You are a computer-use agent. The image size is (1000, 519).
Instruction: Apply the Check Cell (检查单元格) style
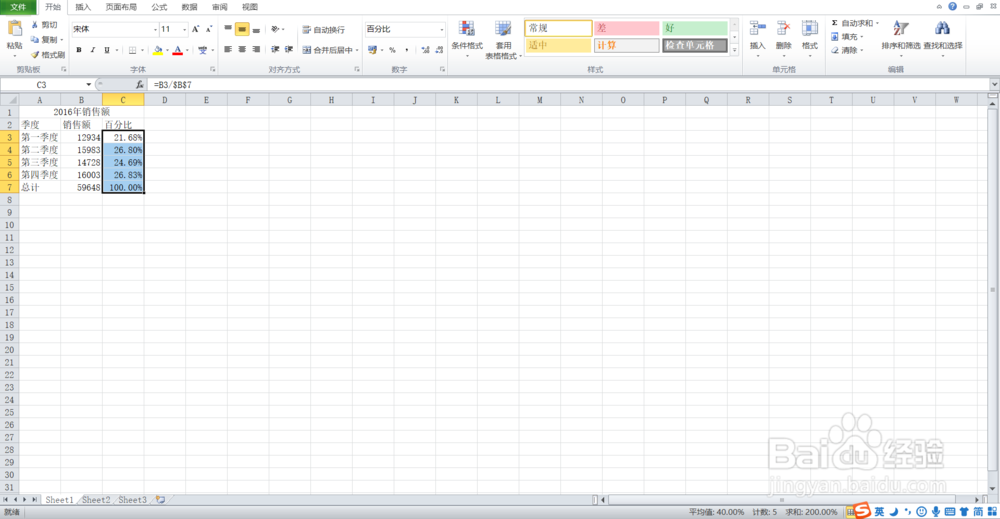click(695, 45)
